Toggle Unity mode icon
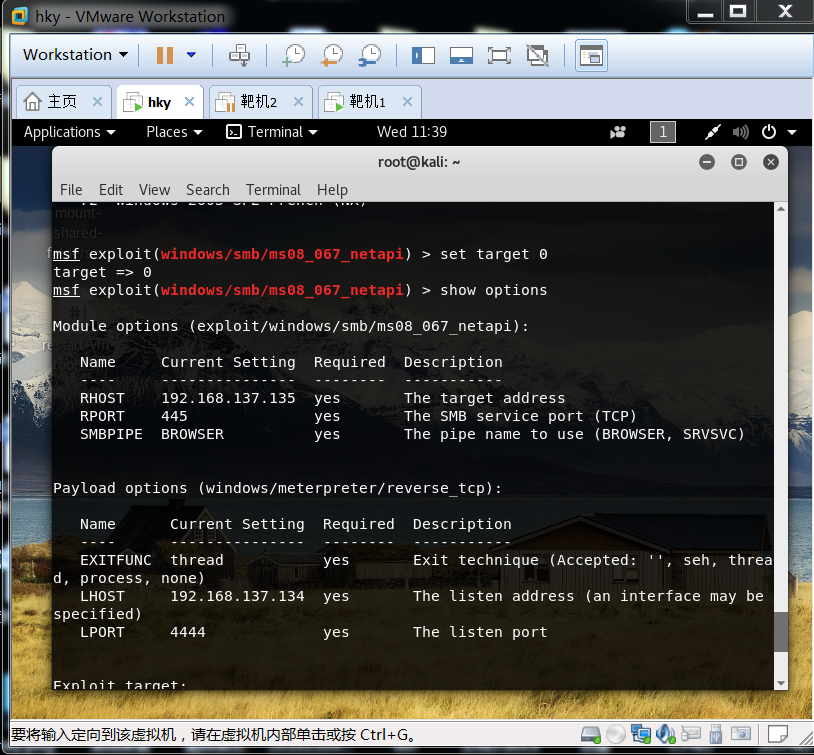 pos(537,56)
